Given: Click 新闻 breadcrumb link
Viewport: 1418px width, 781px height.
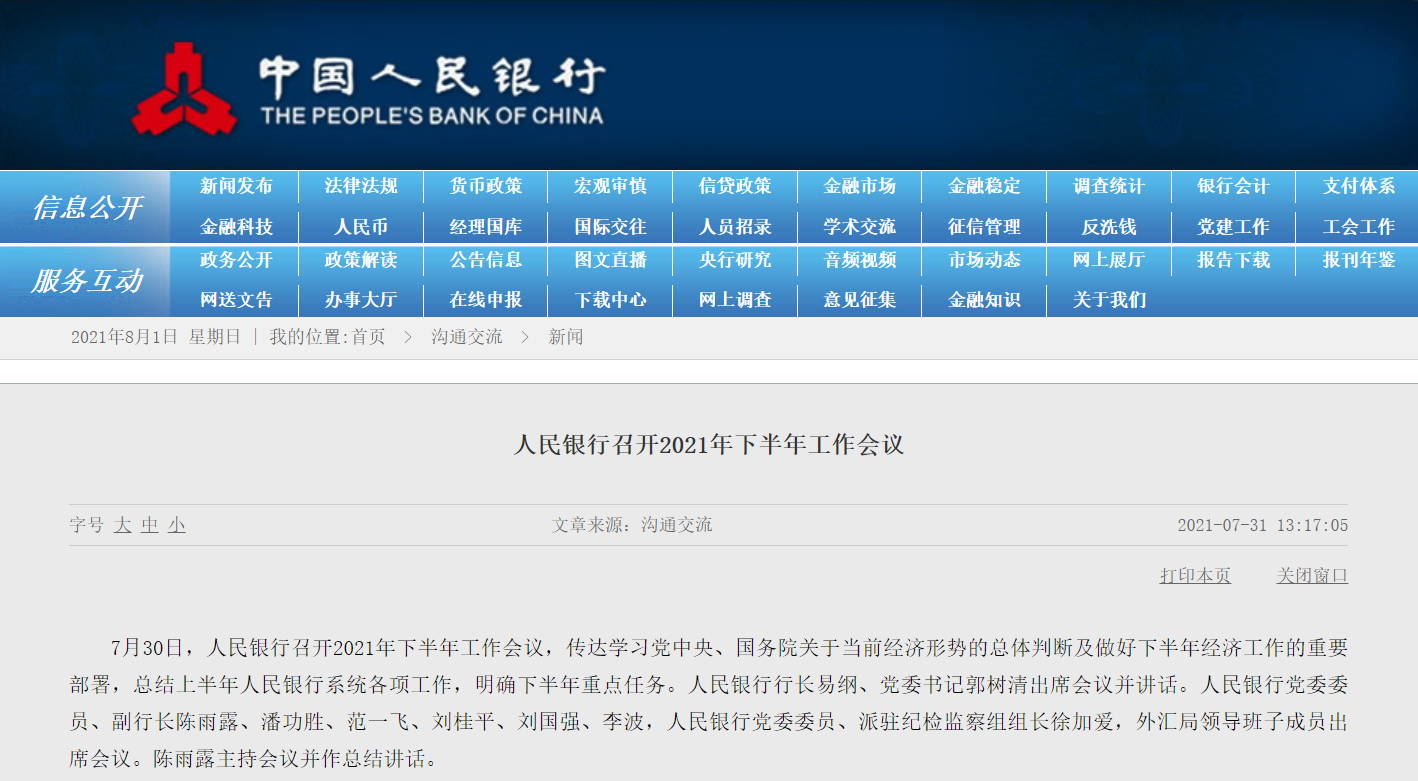Looking at the screenshot, I should [x=566, y=337].
